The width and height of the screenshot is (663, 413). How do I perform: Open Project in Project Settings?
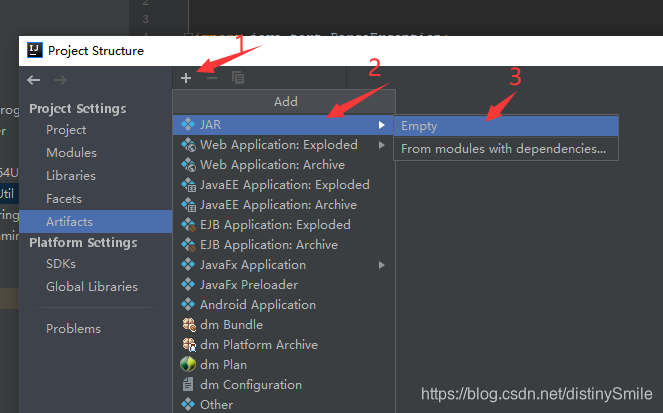pos(66,130)
